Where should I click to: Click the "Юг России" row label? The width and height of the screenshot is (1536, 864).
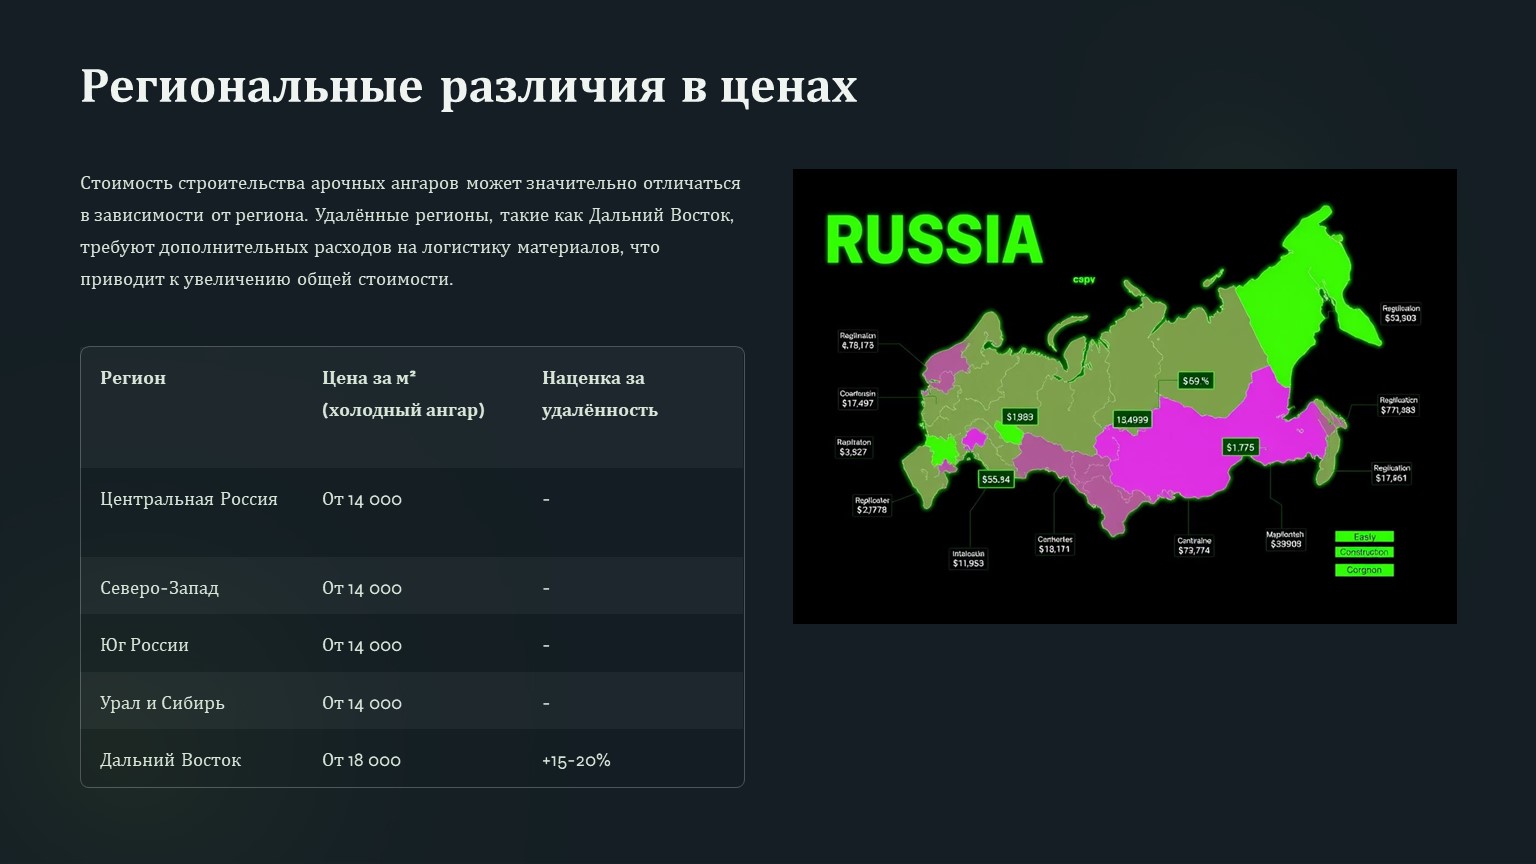click(x=144, y=645)
